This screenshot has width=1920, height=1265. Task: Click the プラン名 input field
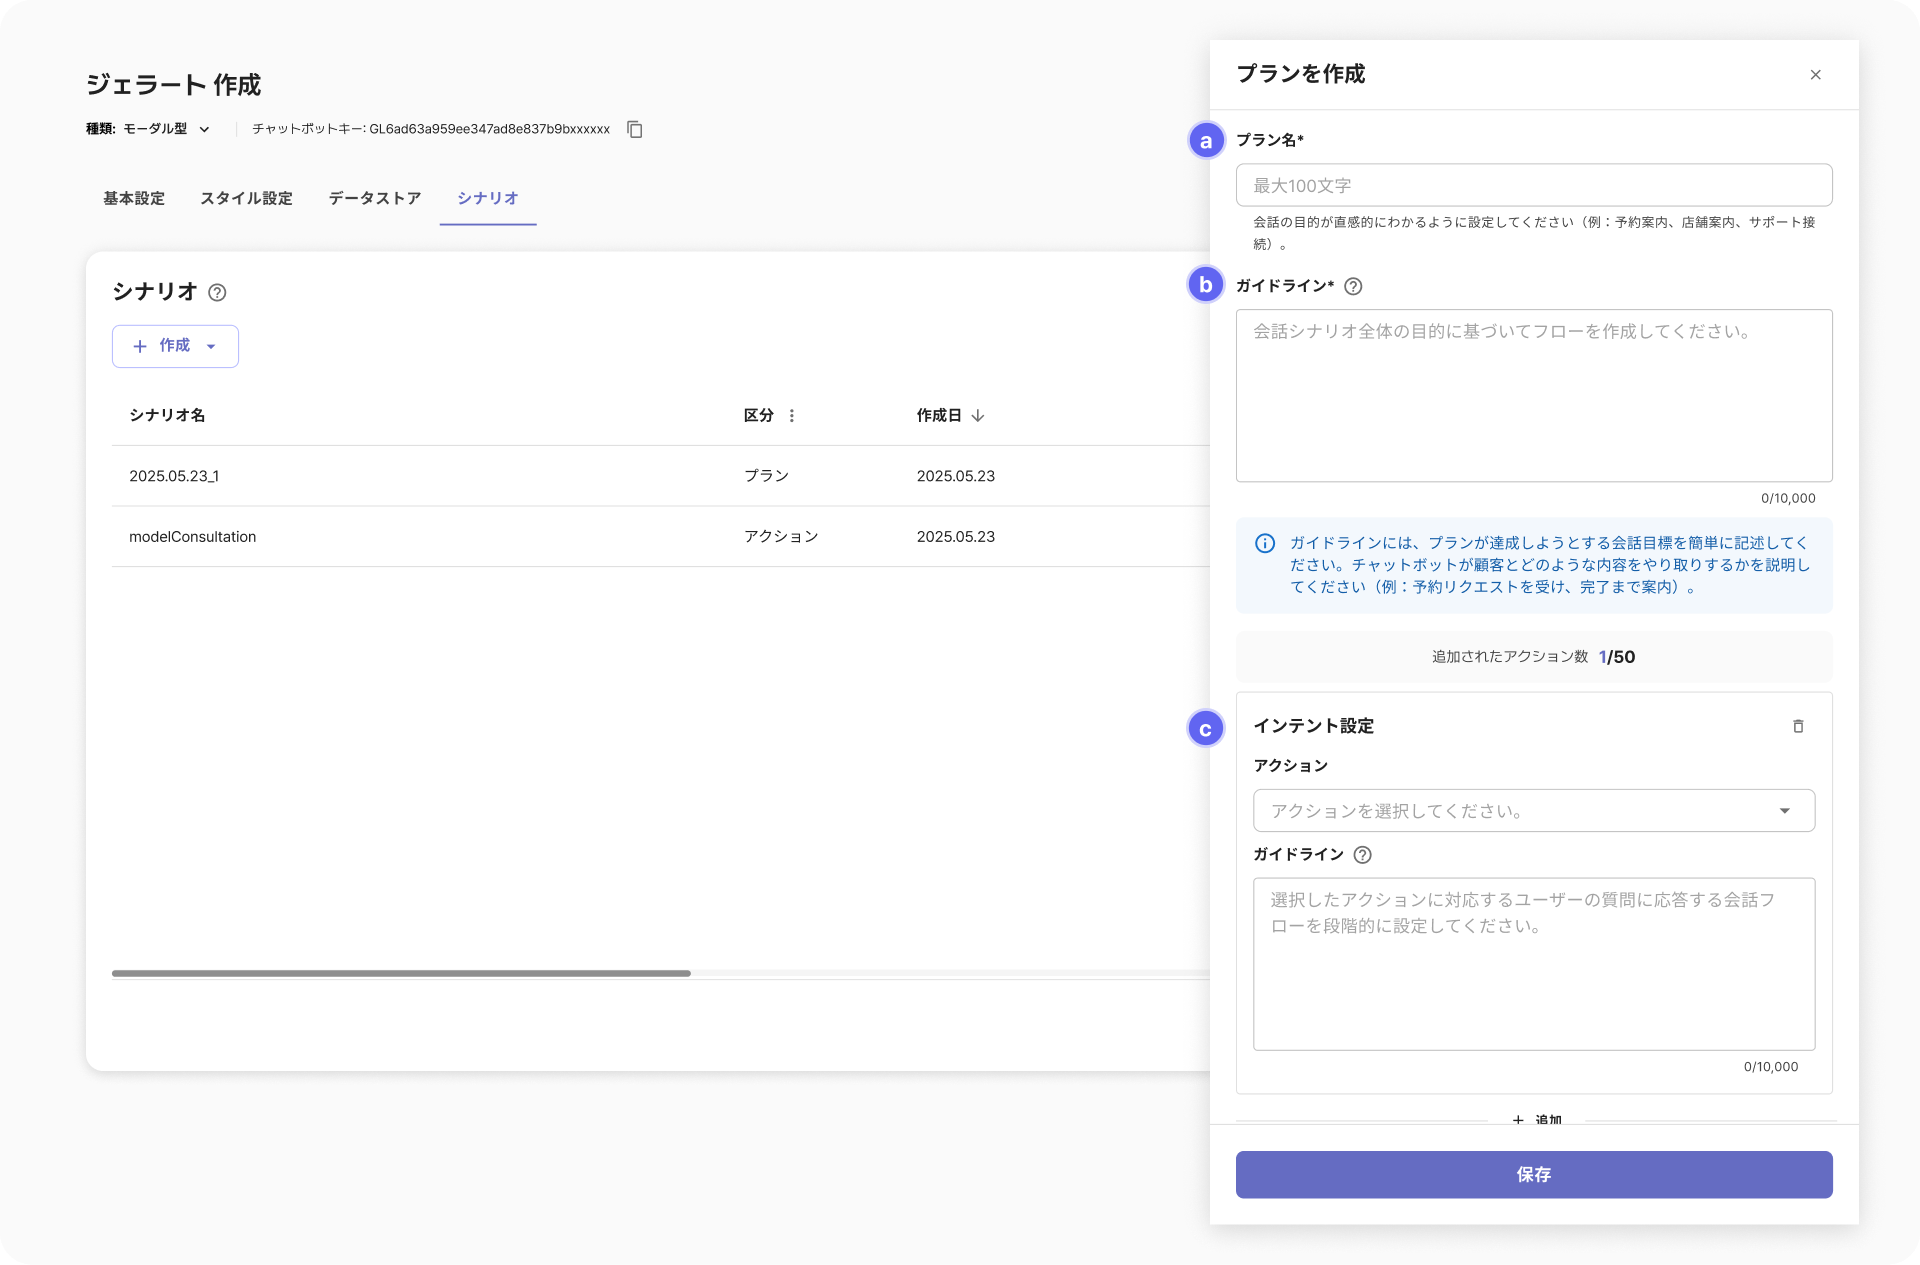tap(1533, 186)
